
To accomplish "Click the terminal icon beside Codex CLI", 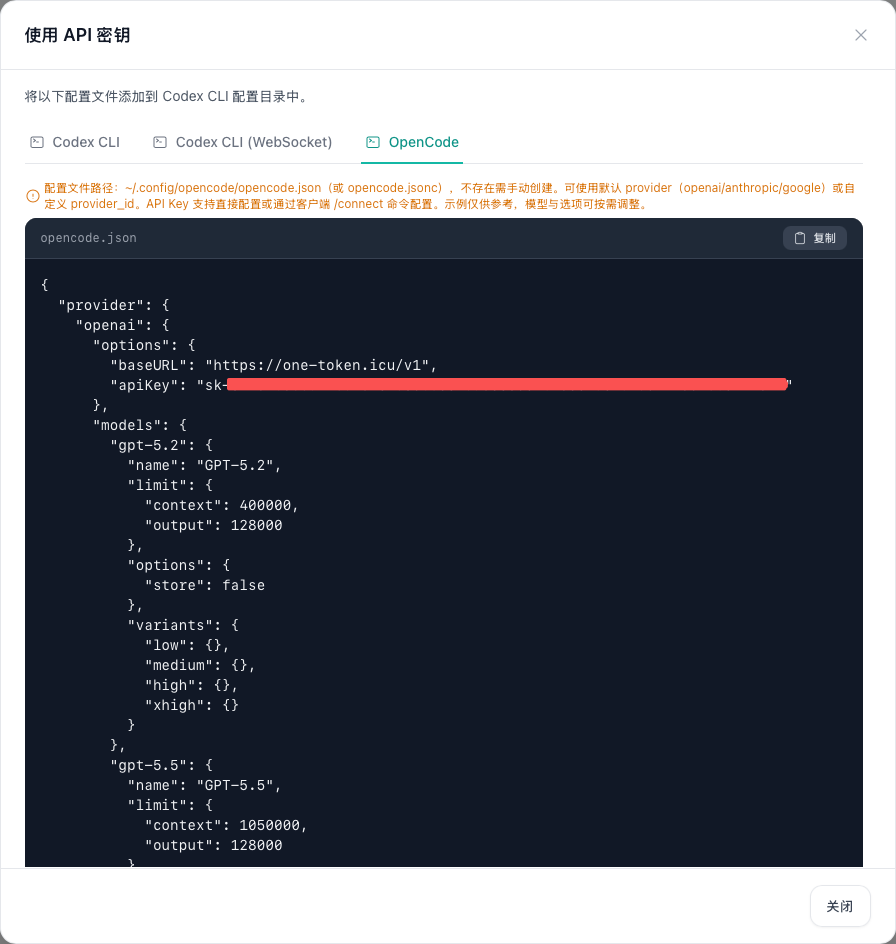I will (x=37, y=142).
